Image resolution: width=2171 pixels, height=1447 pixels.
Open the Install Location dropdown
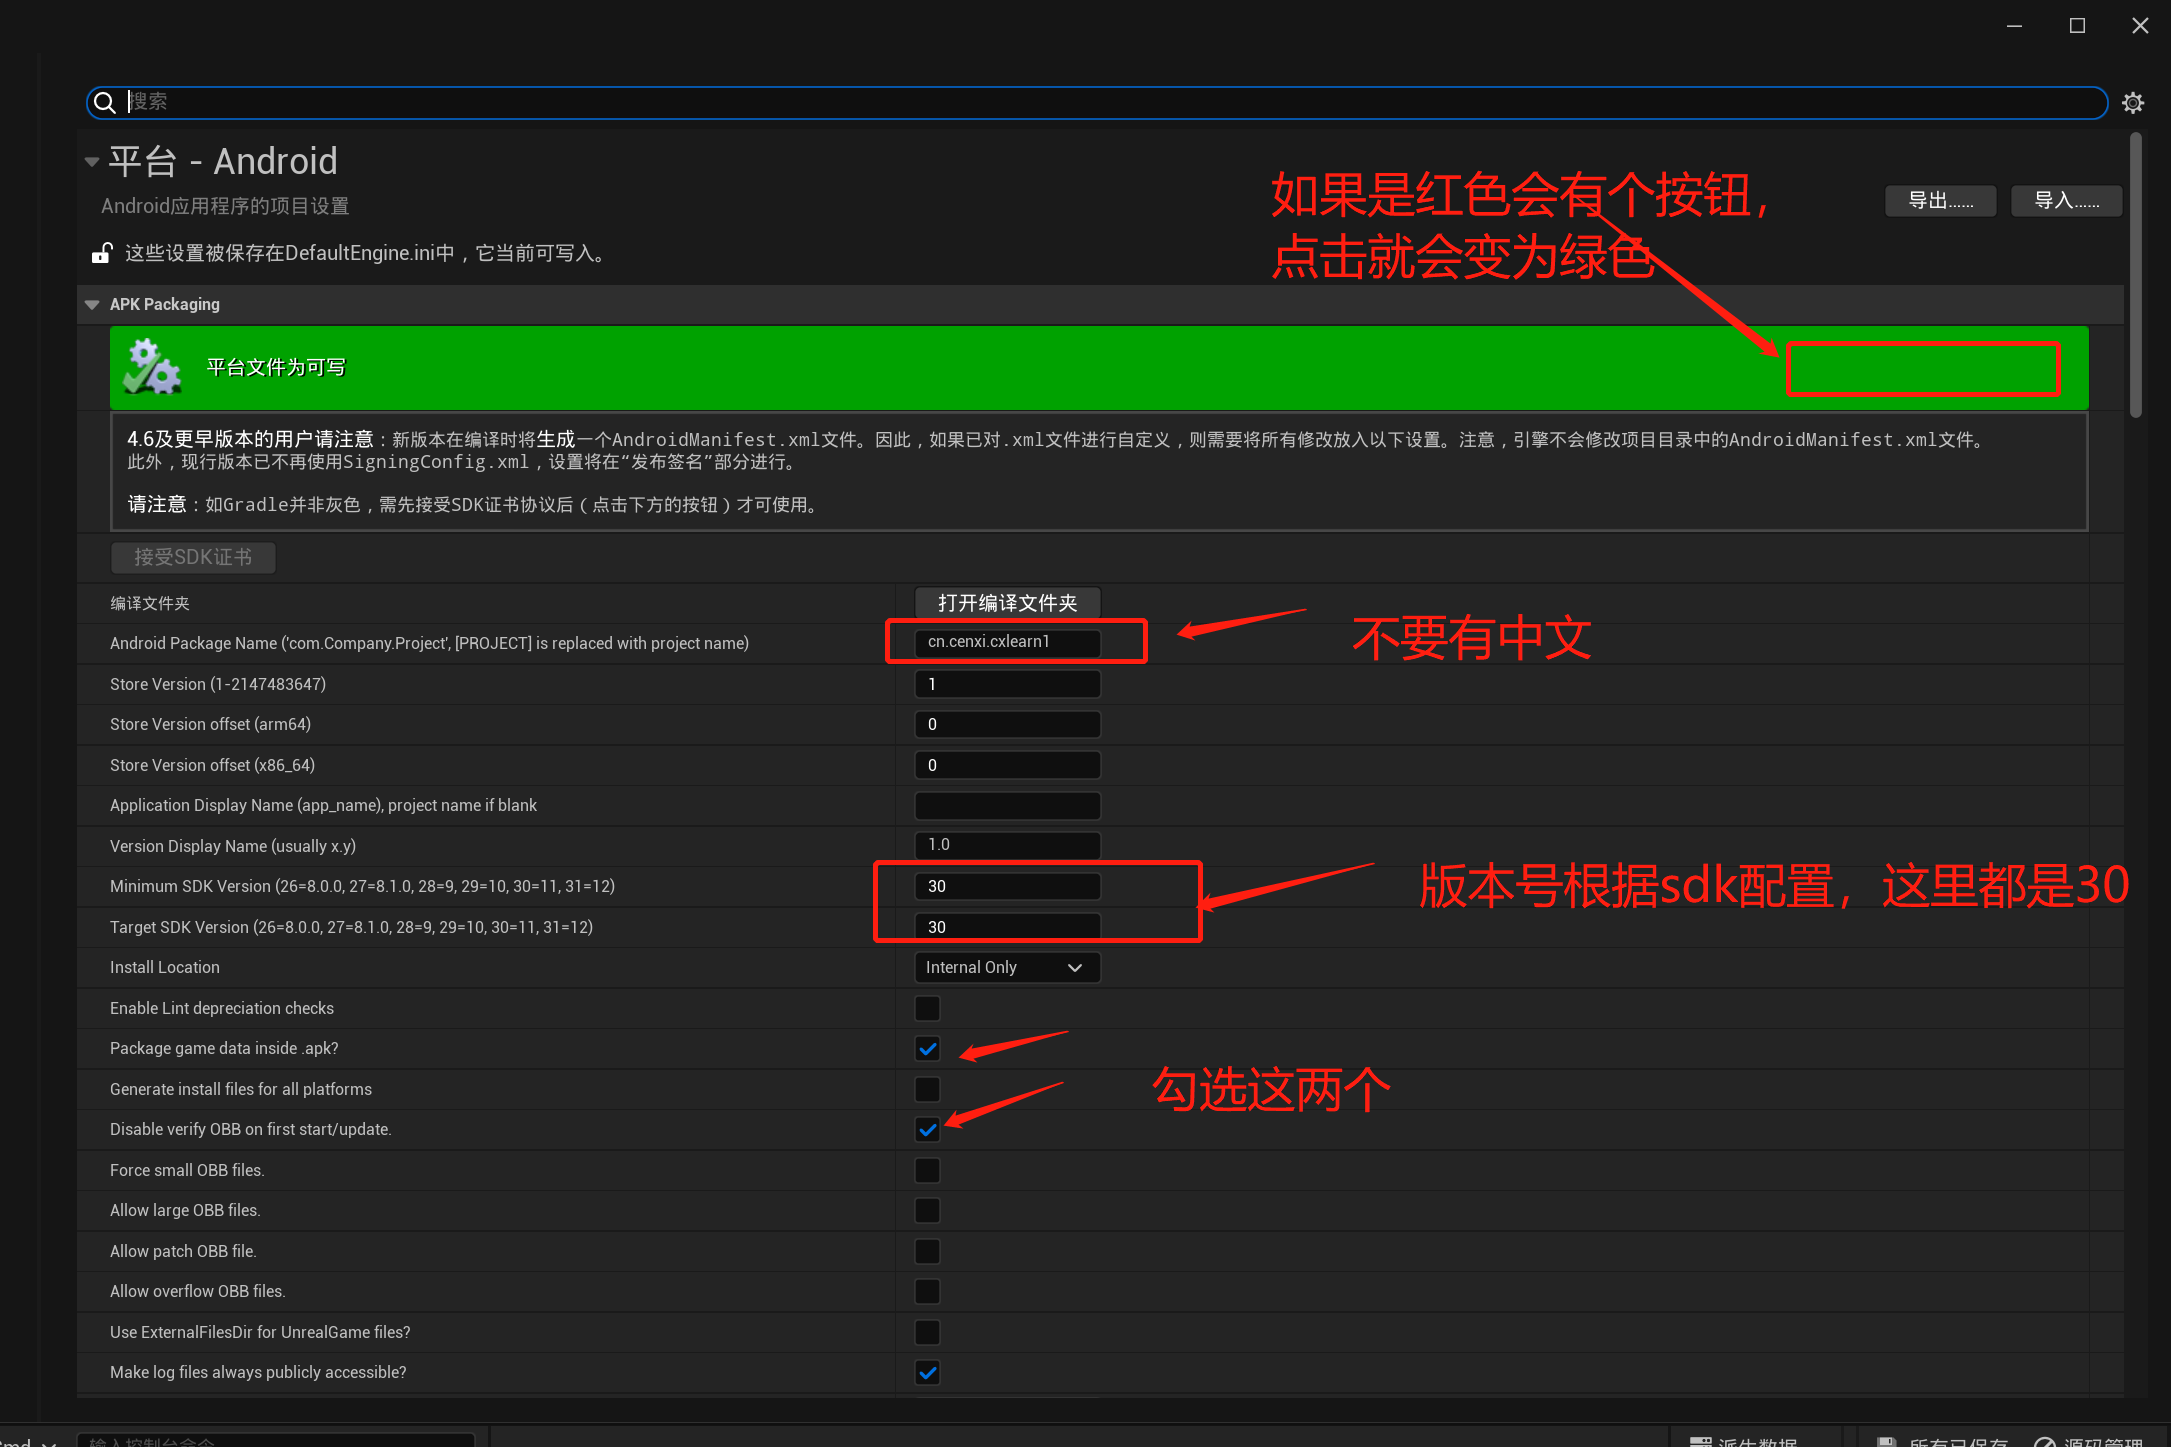(x=1006, y=967)
